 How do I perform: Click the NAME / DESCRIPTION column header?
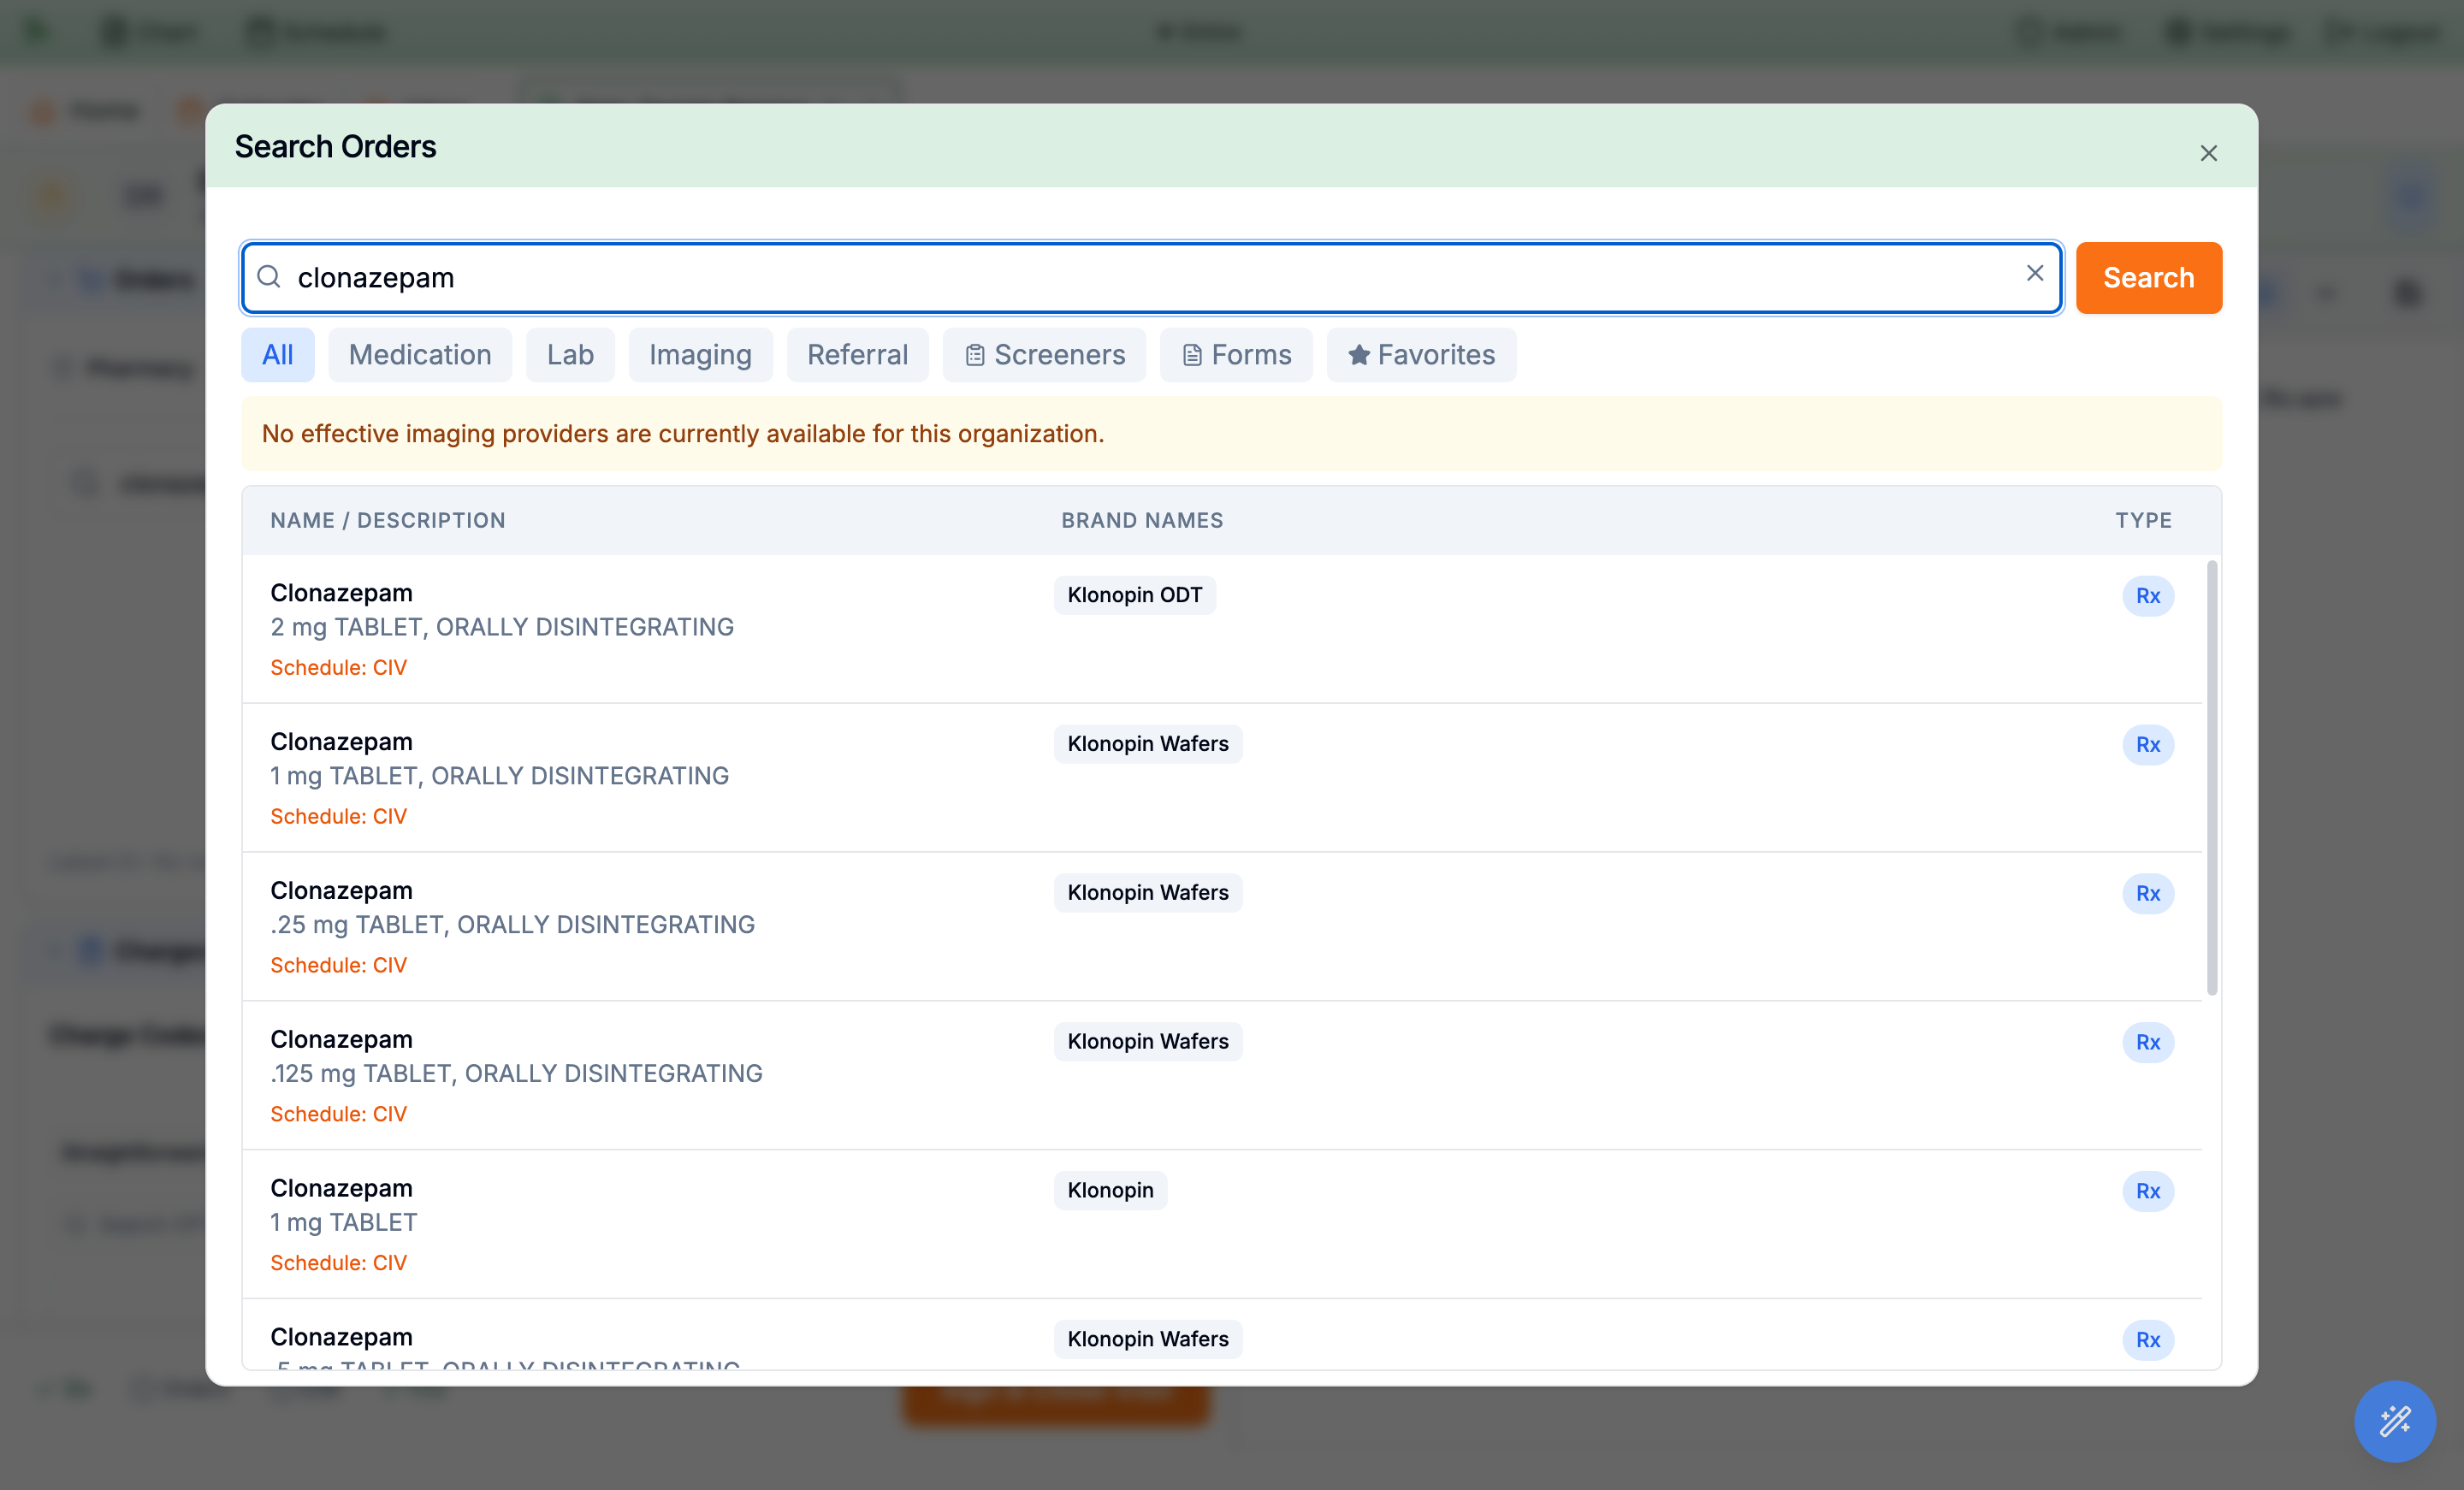pos(388,520)
